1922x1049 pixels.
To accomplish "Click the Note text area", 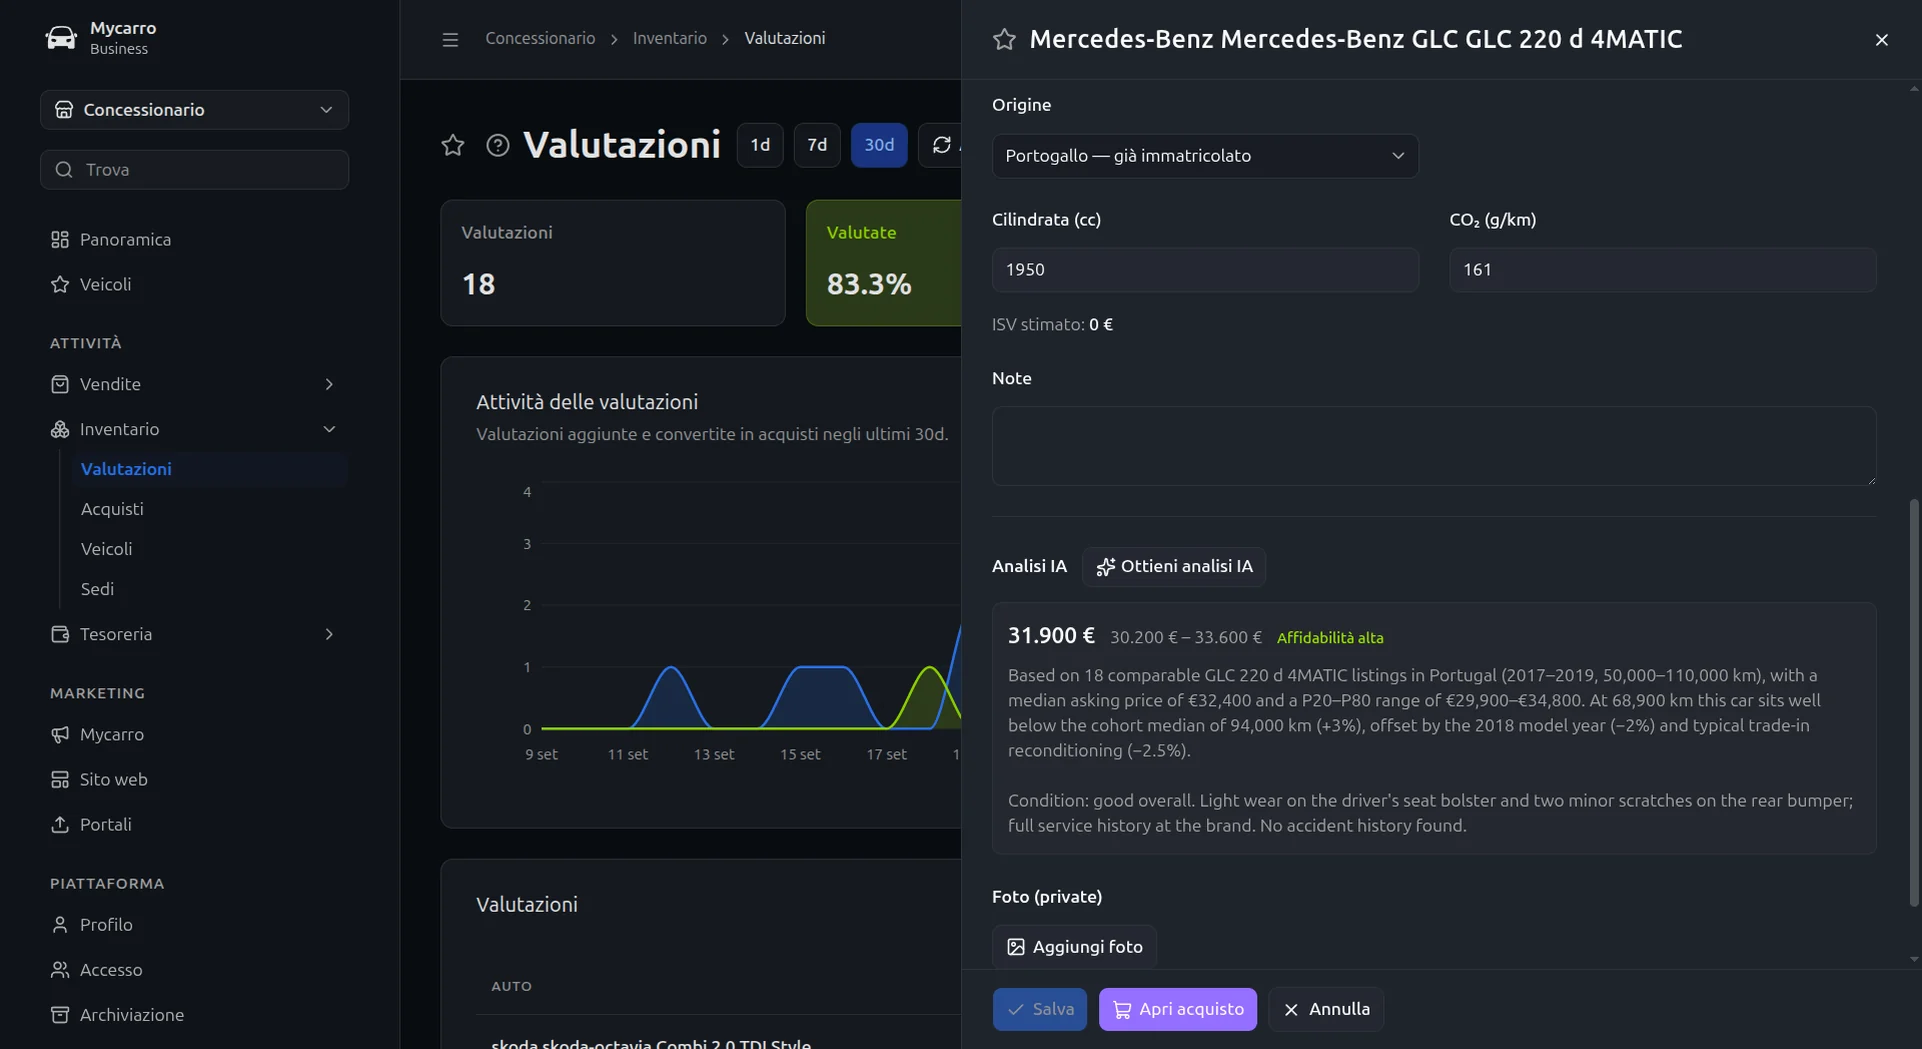I will pyautogui.click(x=1434, y=446).
